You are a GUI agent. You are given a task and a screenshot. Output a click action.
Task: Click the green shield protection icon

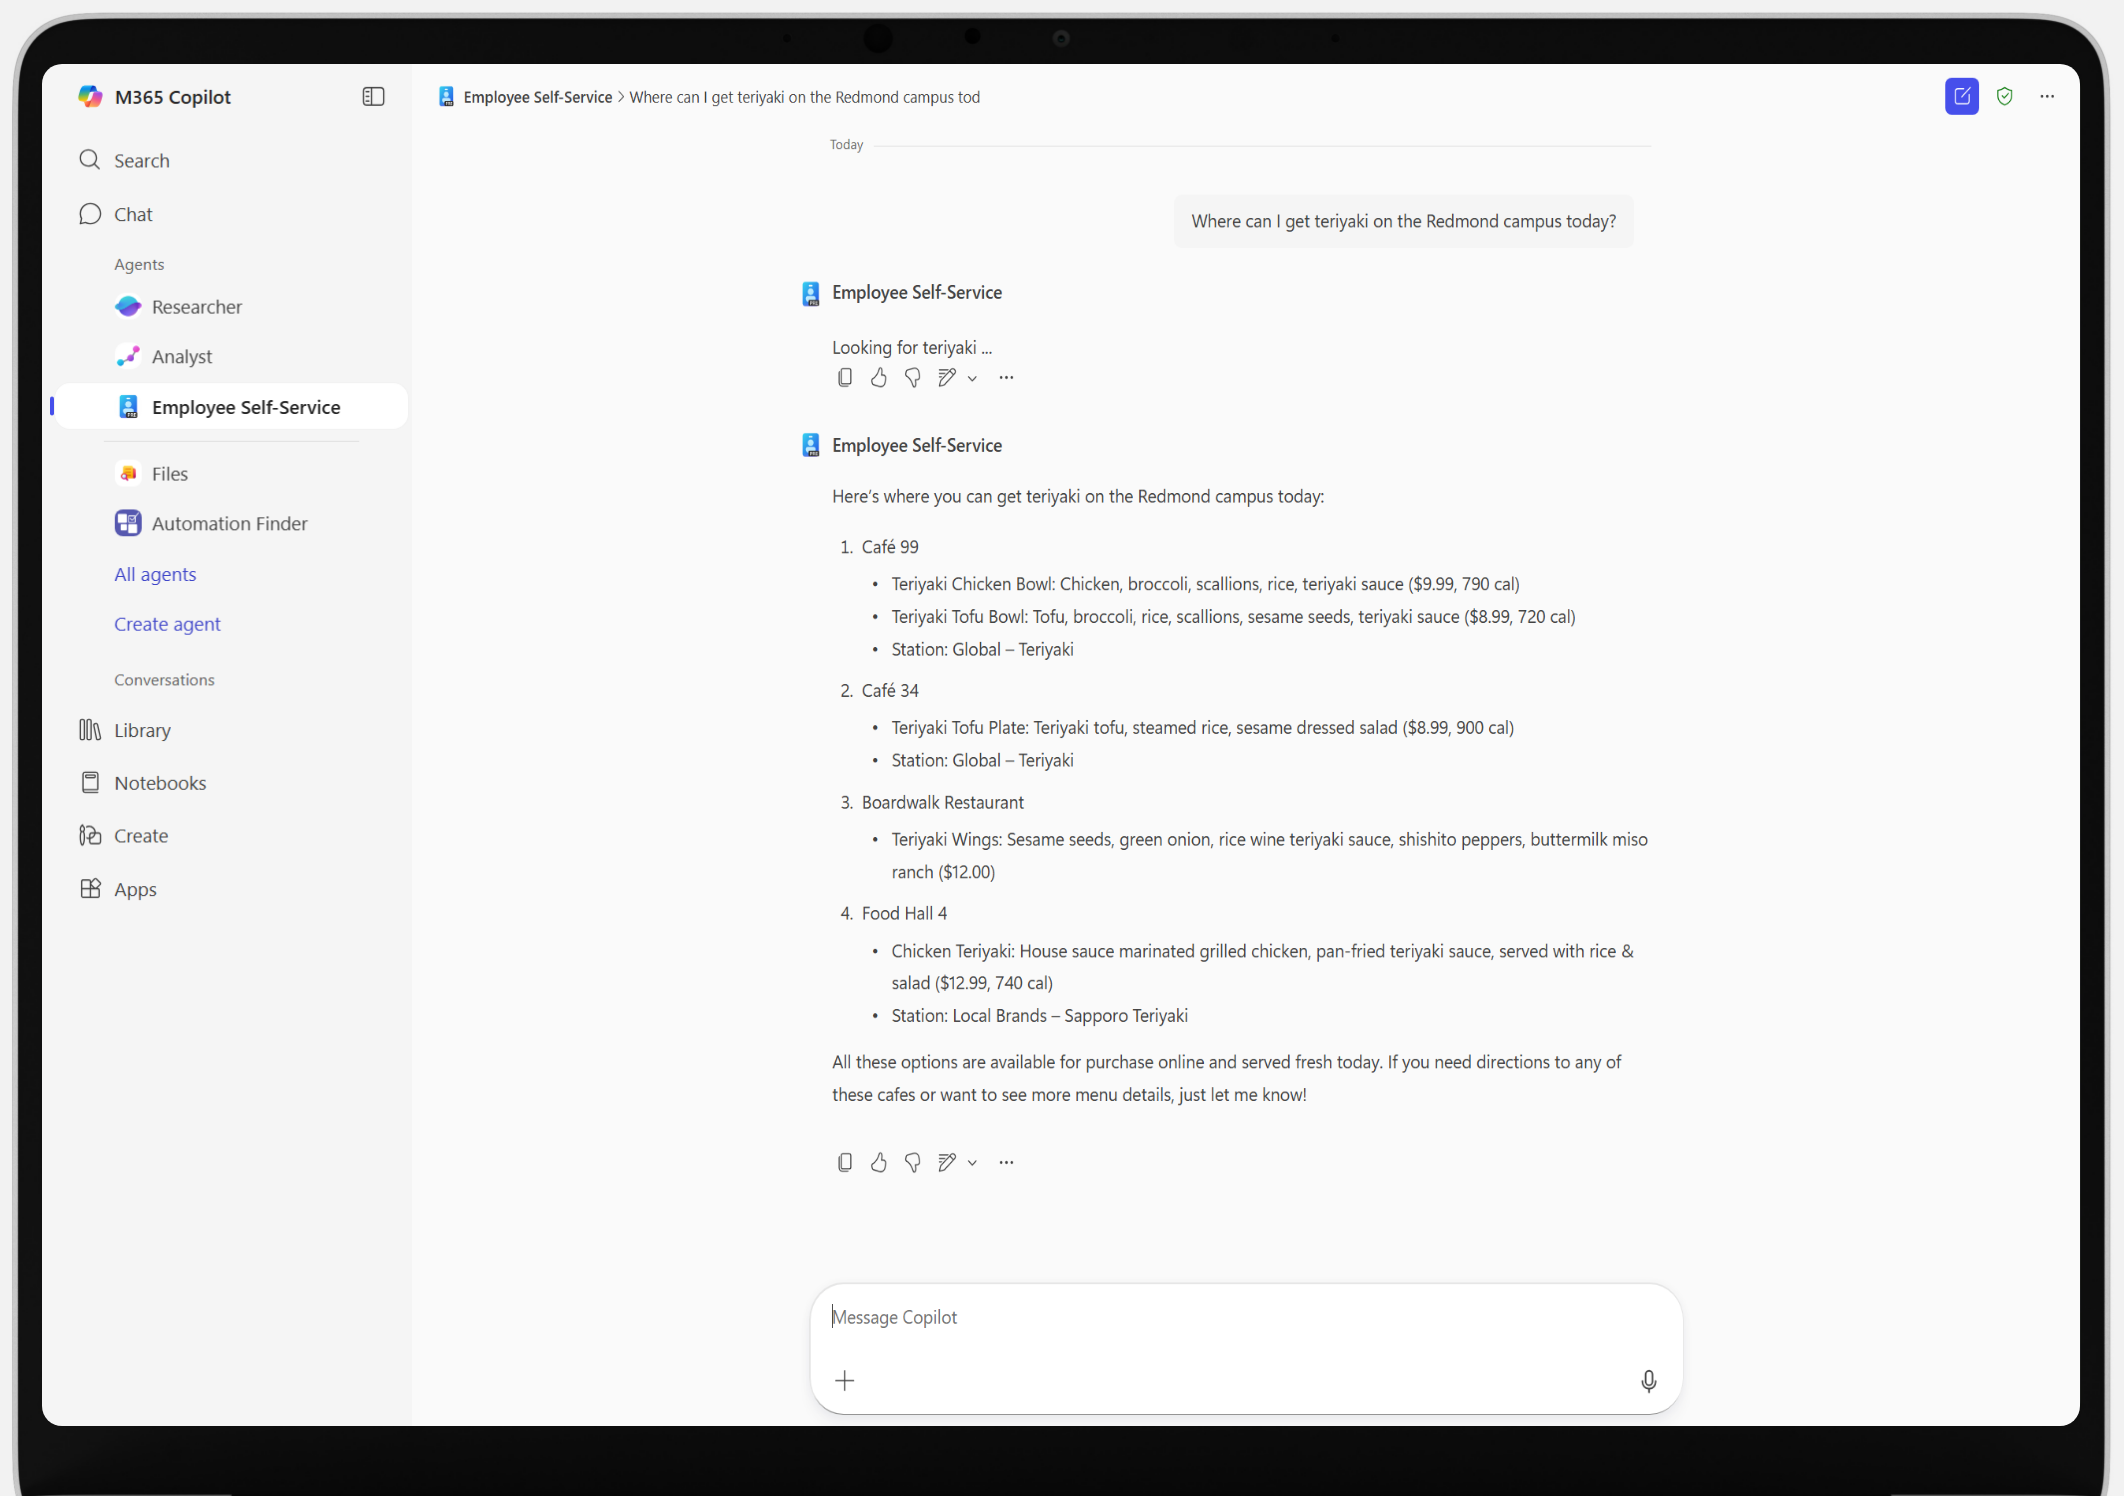click(2004, 96)
